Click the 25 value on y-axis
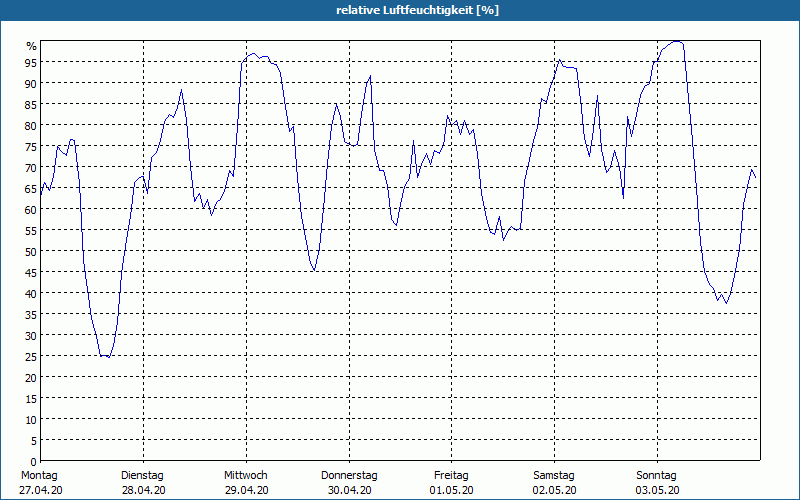 [x=31, y=357]
